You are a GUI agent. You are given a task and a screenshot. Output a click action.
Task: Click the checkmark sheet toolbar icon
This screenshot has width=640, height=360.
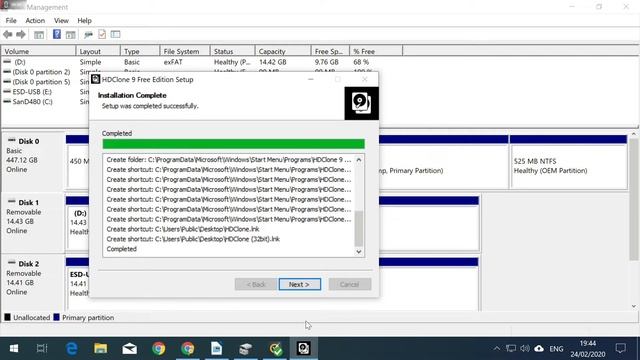click(x=102, y=34)
